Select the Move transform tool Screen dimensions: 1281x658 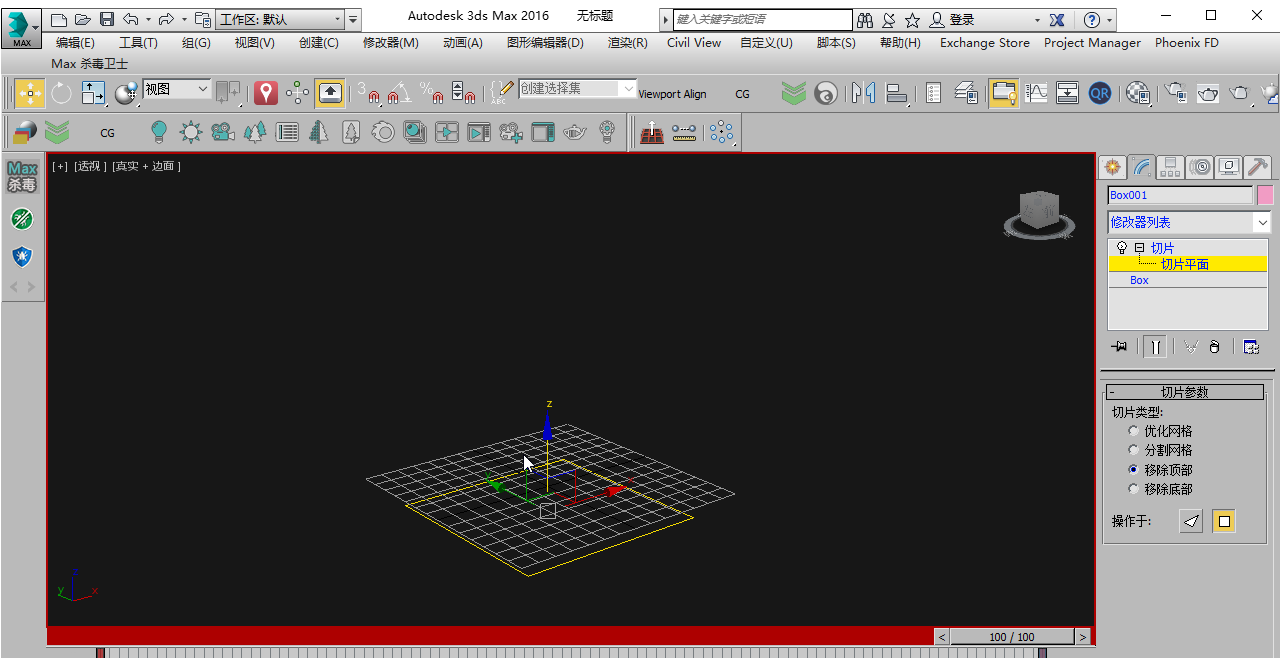[29, 93]
